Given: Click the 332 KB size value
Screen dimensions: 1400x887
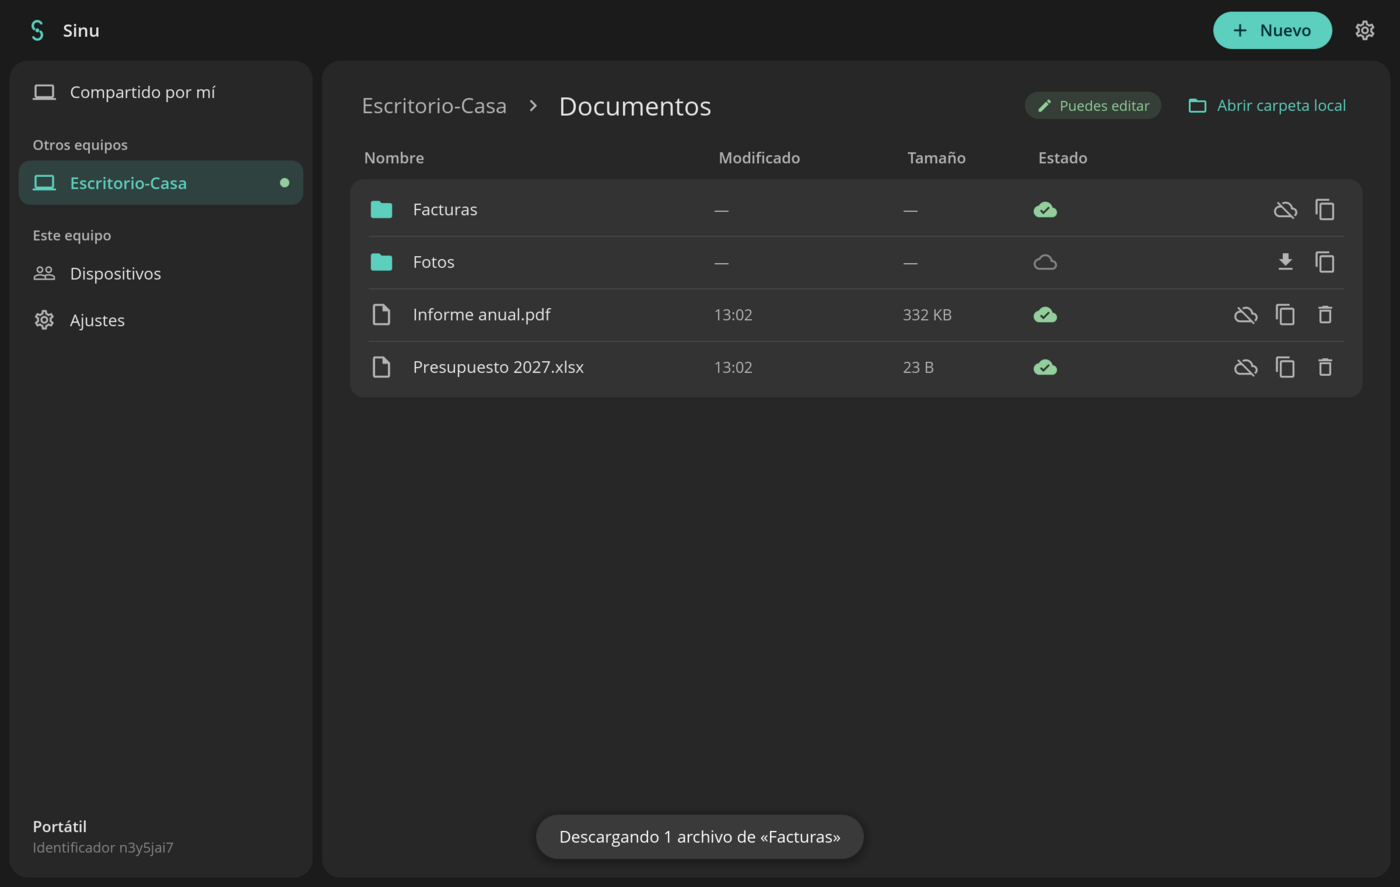Looking at the screenshot, I should (927, 315).
